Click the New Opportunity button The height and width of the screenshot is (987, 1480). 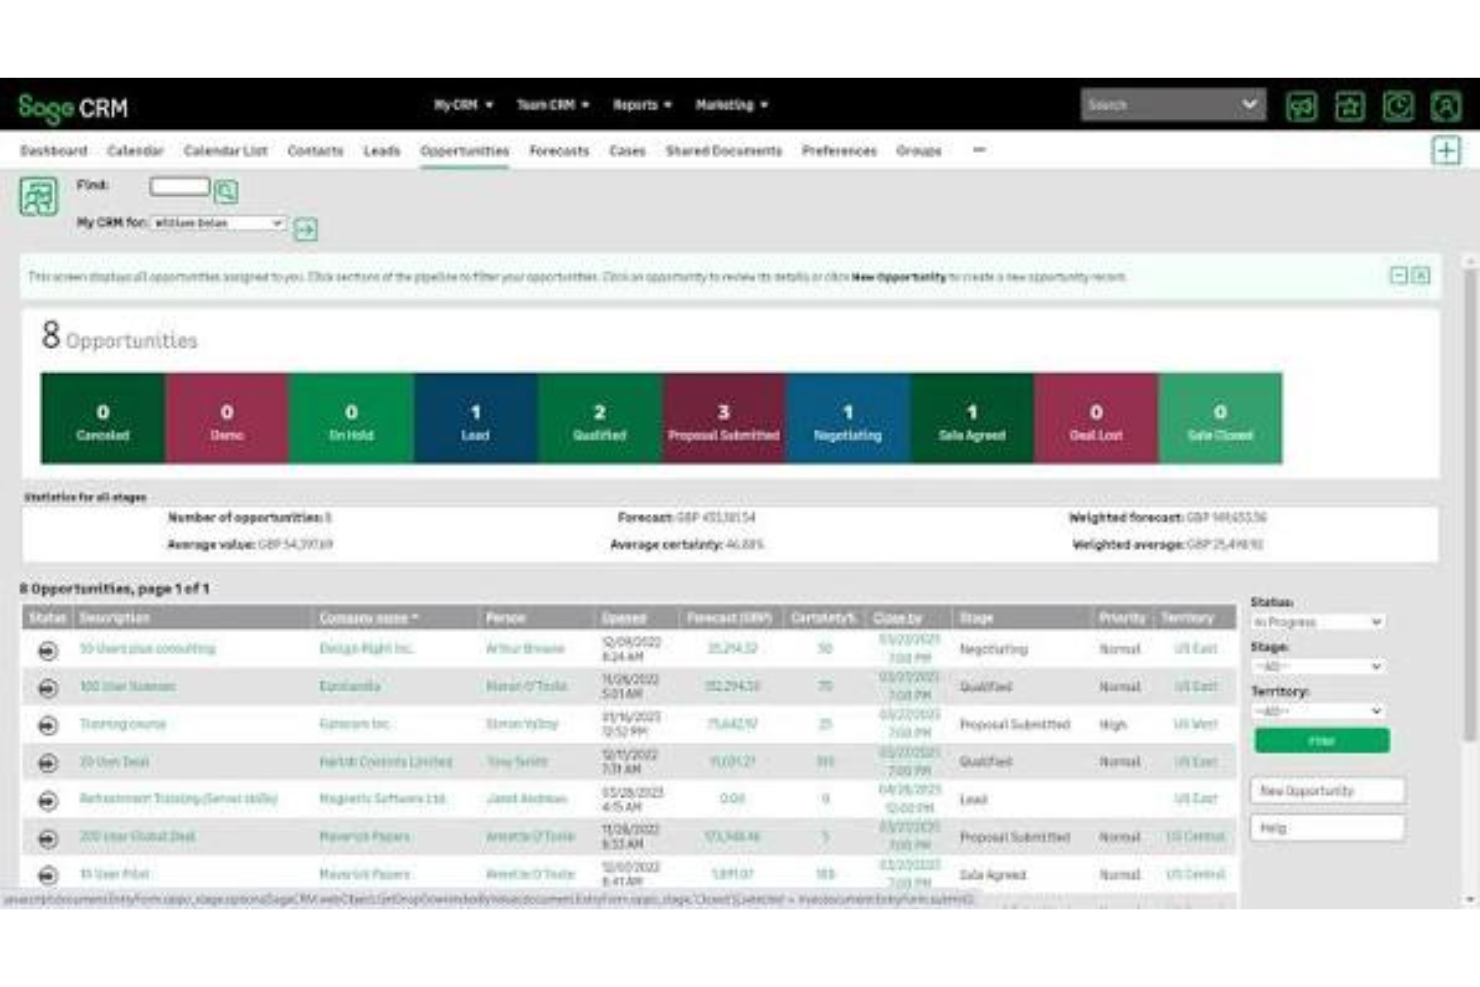tap(1327, 791)
